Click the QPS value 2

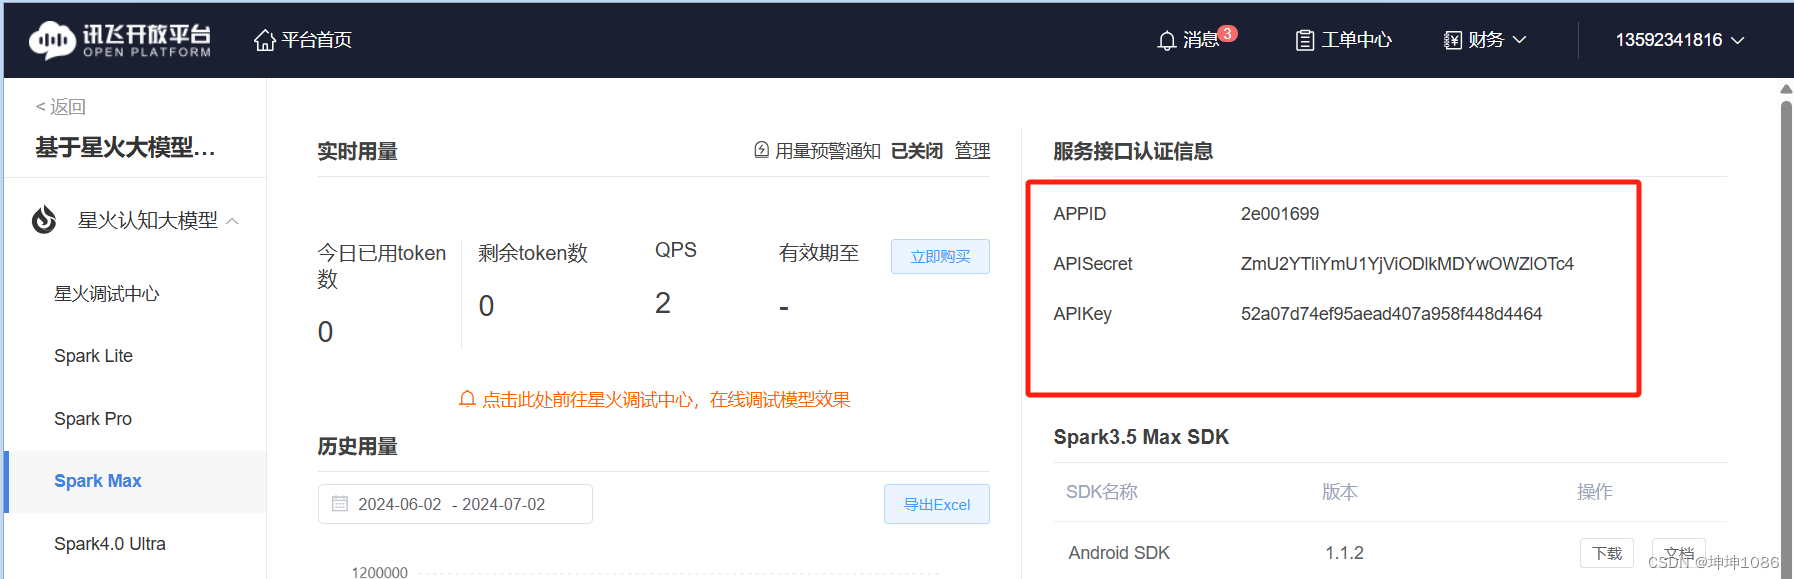click(663, 304)
